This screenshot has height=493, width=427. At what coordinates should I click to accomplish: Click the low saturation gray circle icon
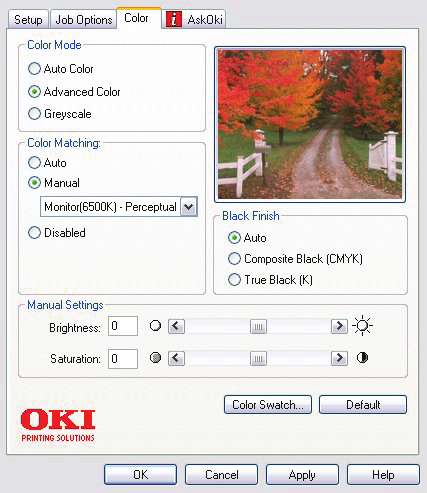pyautogui.click(x=155, y=358)
